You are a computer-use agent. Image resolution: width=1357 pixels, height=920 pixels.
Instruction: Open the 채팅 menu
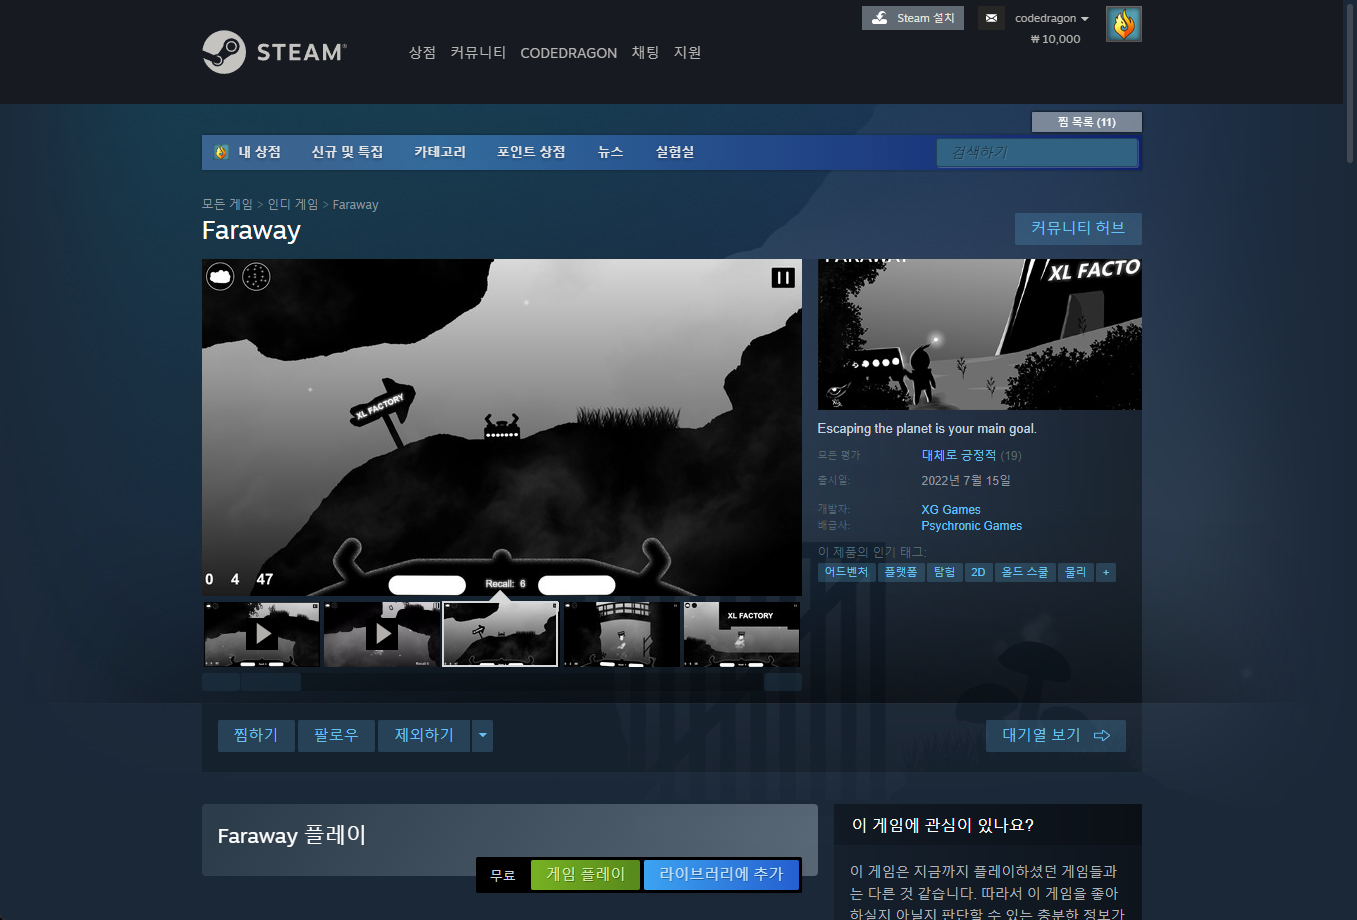coord(645,52)
